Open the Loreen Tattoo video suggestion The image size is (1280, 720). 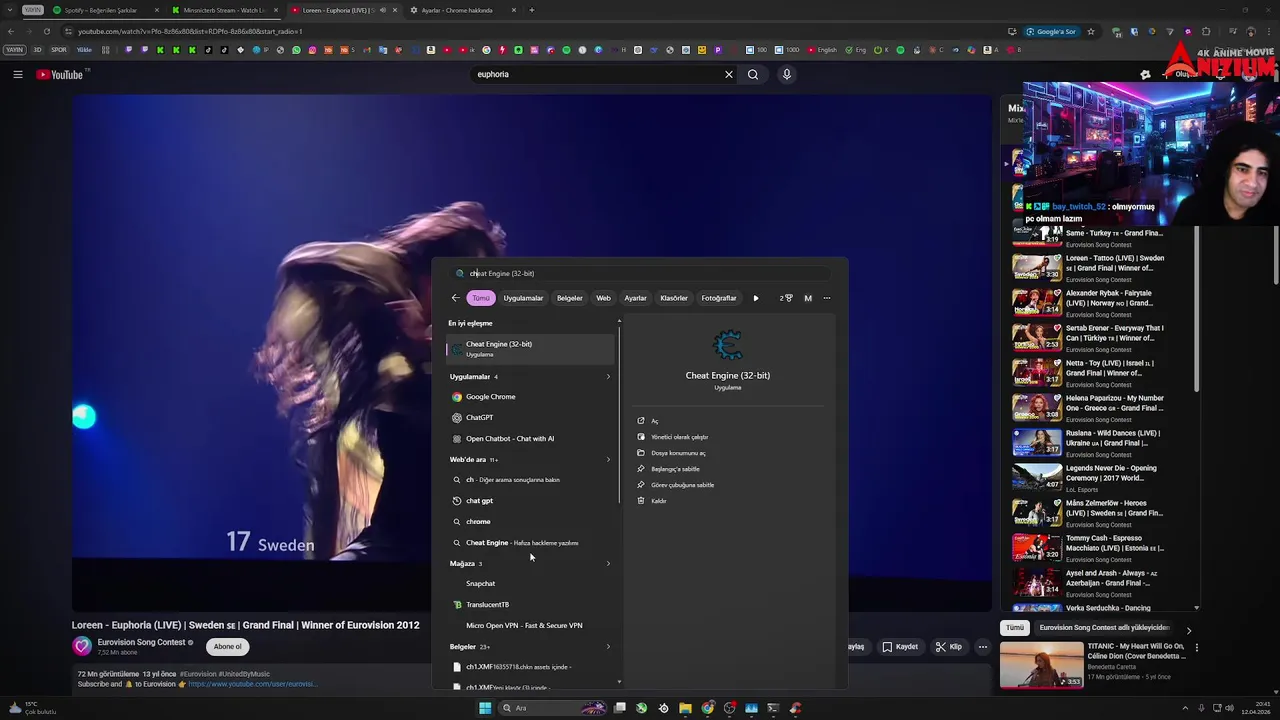pyautogui.click(x=1090, y=268)
